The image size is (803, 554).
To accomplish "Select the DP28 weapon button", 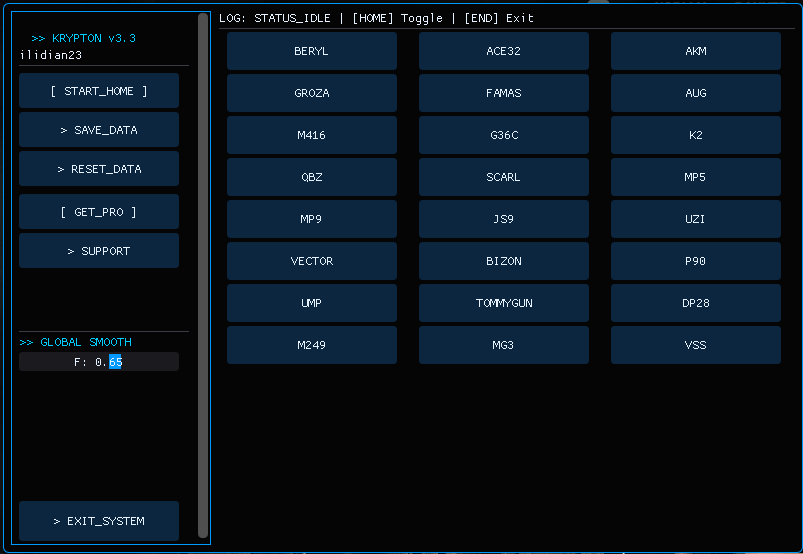I will pyautogui.click(x=696, y=303).
